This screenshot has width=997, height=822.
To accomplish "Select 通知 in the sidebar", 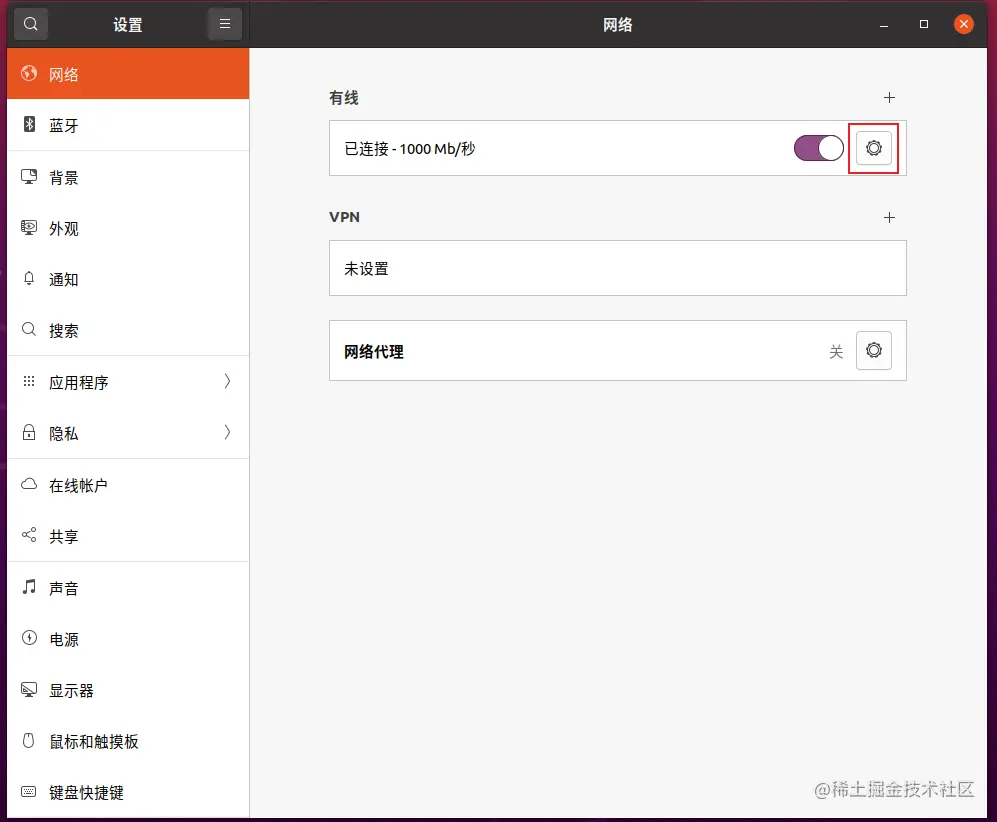I will pyautogui.click(x=128, y=280).
